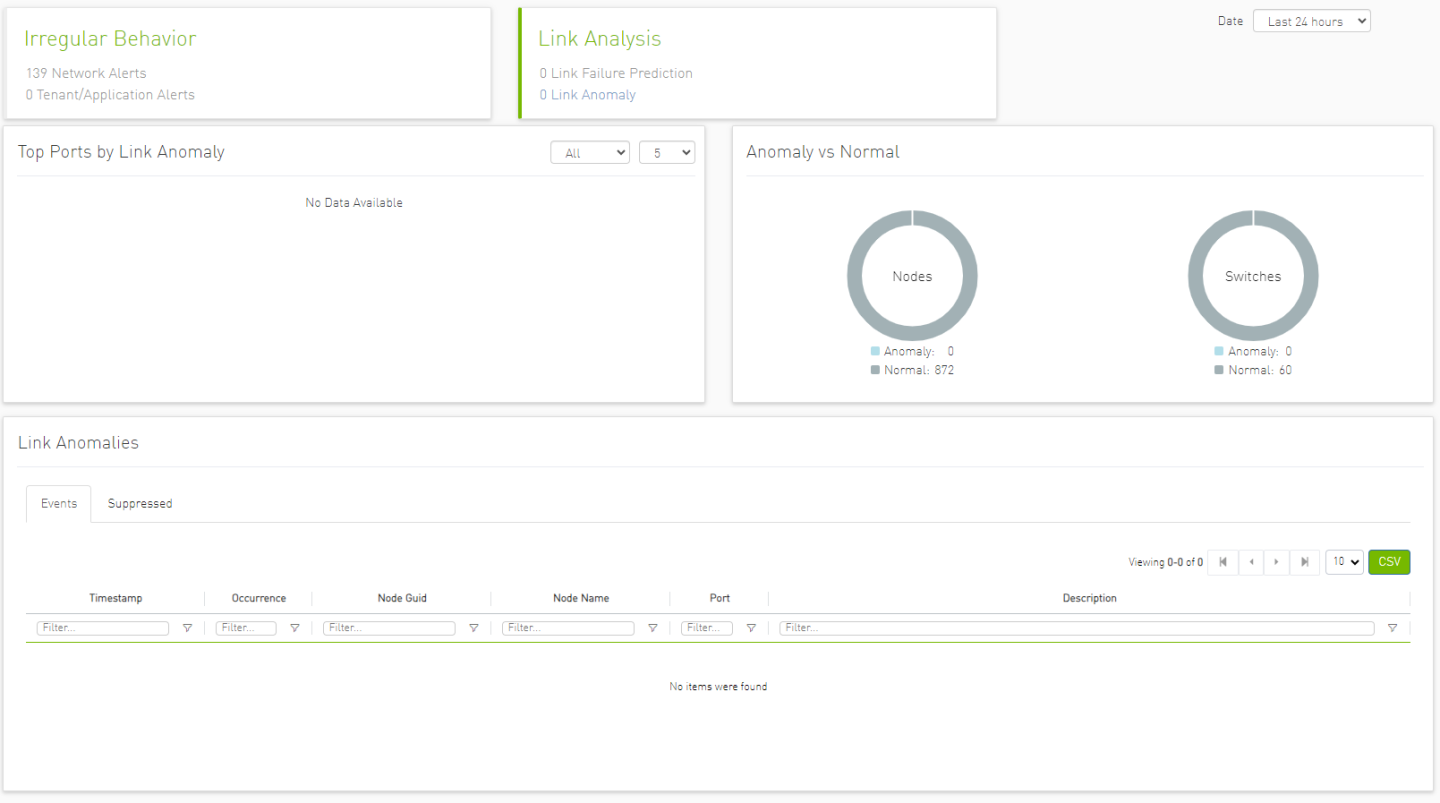Go to first page of events
The width and height of the screenshot is (1440, 803).
tap(1222, 562)
